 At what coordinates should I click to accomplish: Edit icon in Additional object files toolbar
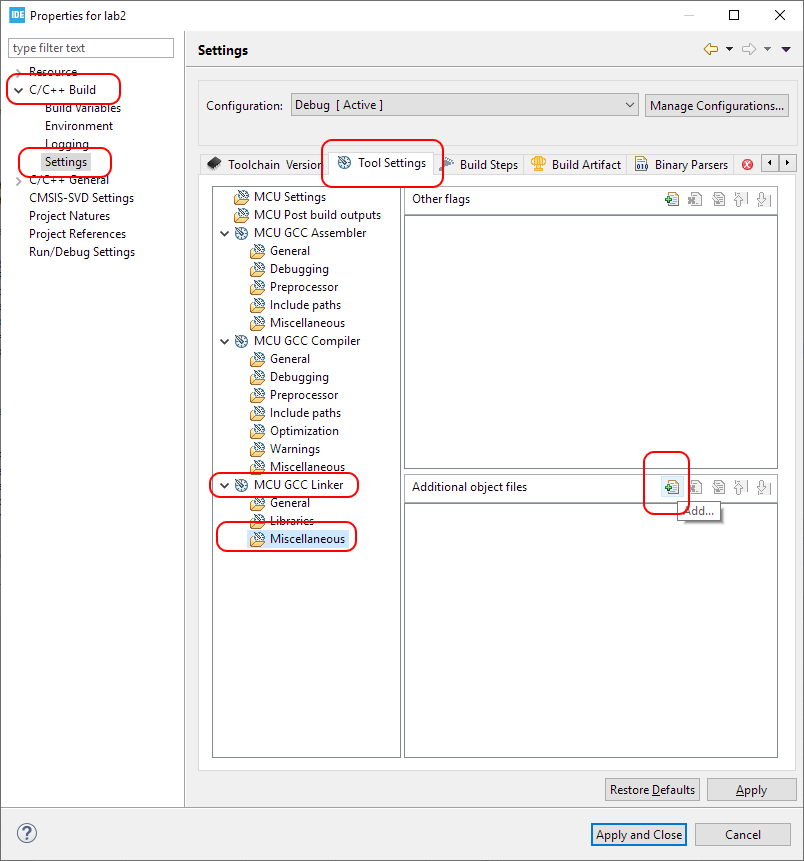(718, 487)
